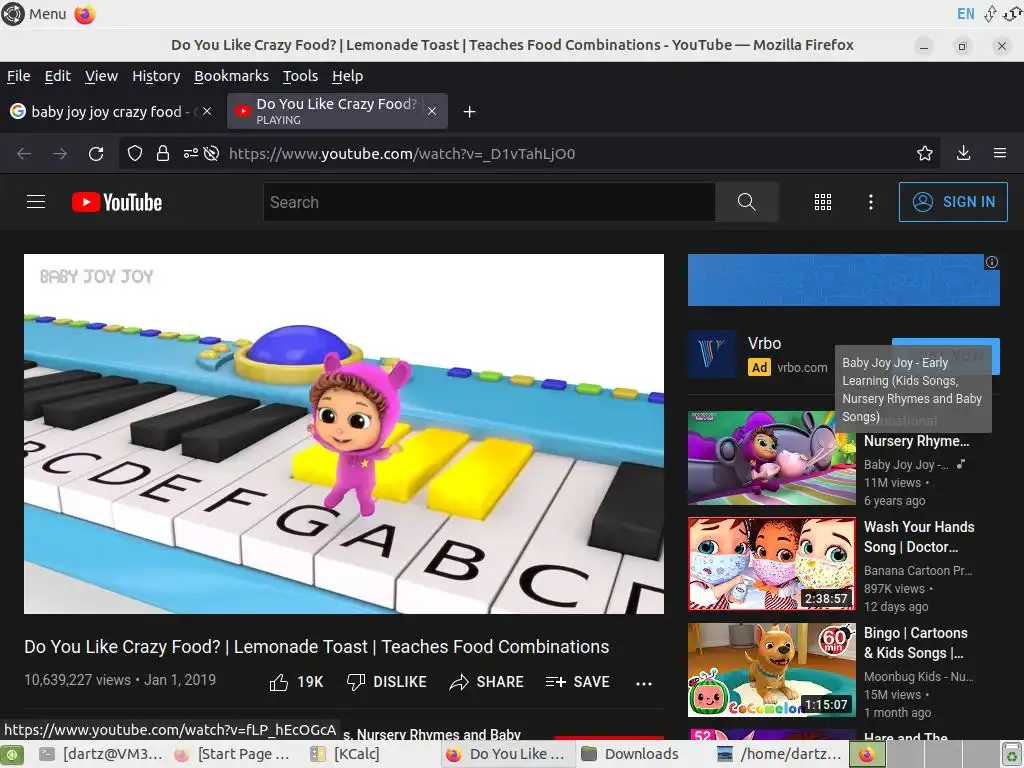Open the Edit menu
This screenshot has height=768, width=1024.
57,76
